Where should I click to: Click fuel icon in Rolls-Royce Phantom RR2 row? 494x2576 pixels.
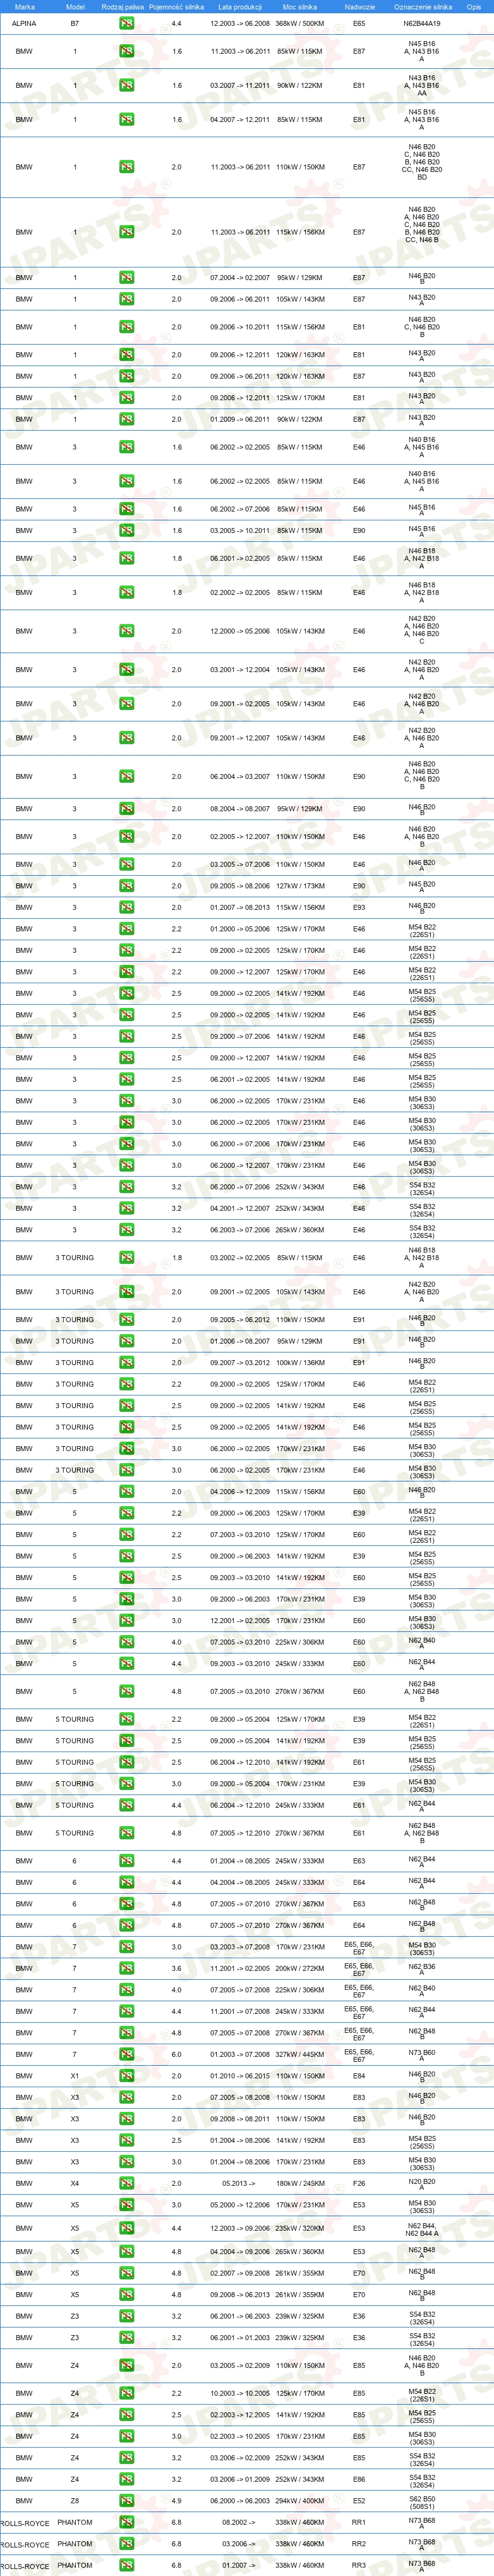126,2543
